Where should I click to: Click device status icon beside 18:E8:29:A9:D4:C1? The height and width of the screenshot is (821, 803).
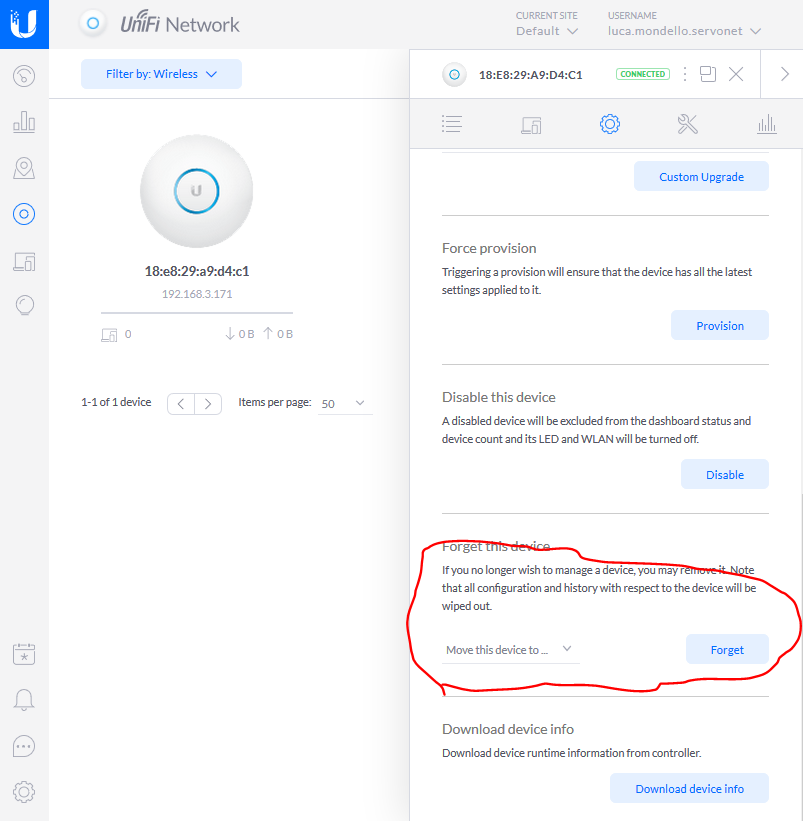pyautogui.click(x=454, y=74)
